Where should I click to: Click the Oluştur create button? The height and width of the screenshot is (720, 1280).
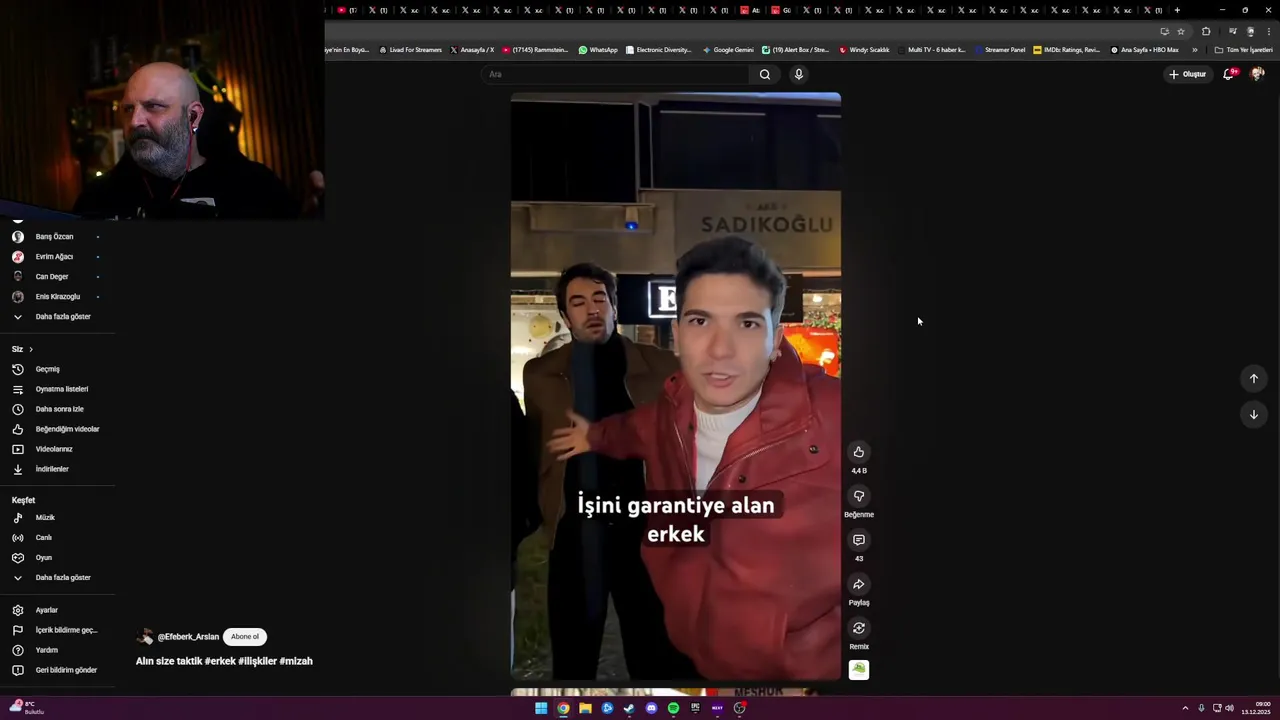[1188, 74]
